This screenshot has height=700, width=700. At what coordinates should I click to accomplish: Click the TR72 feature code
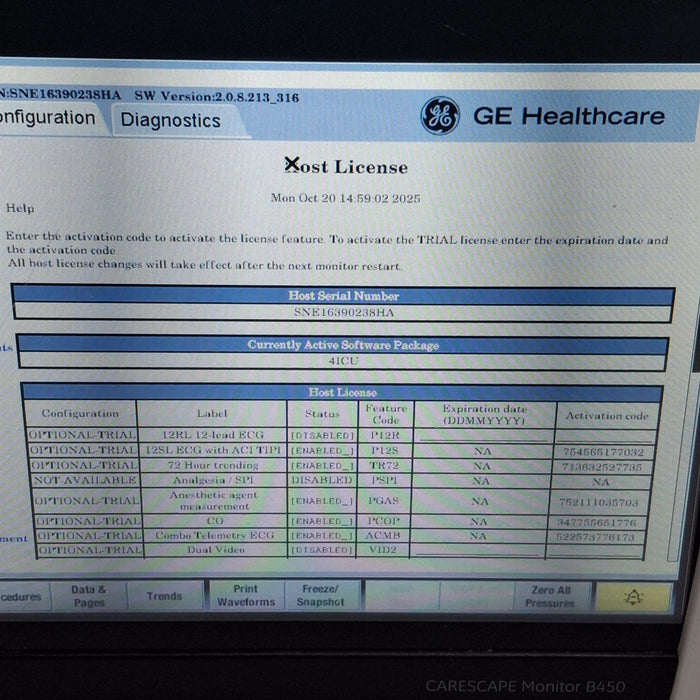point(384,466)
